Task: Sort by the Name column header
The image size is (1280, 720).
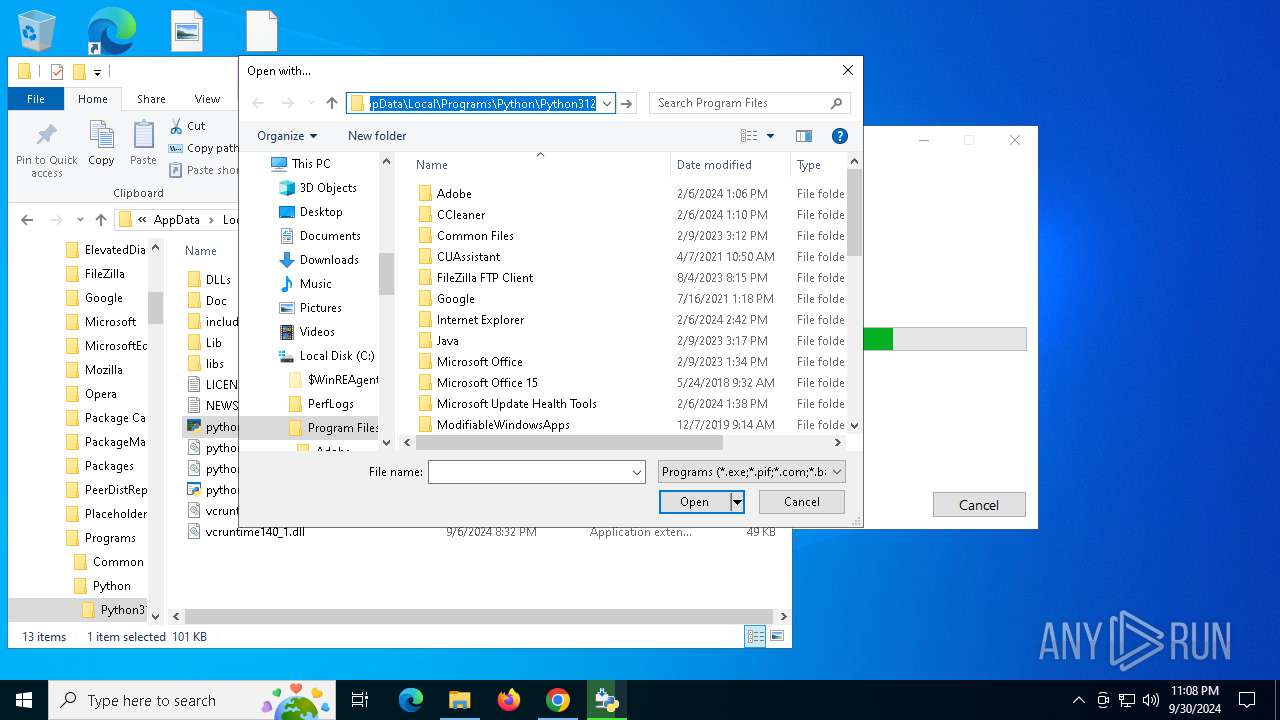Action: click(x=432, y=165)
